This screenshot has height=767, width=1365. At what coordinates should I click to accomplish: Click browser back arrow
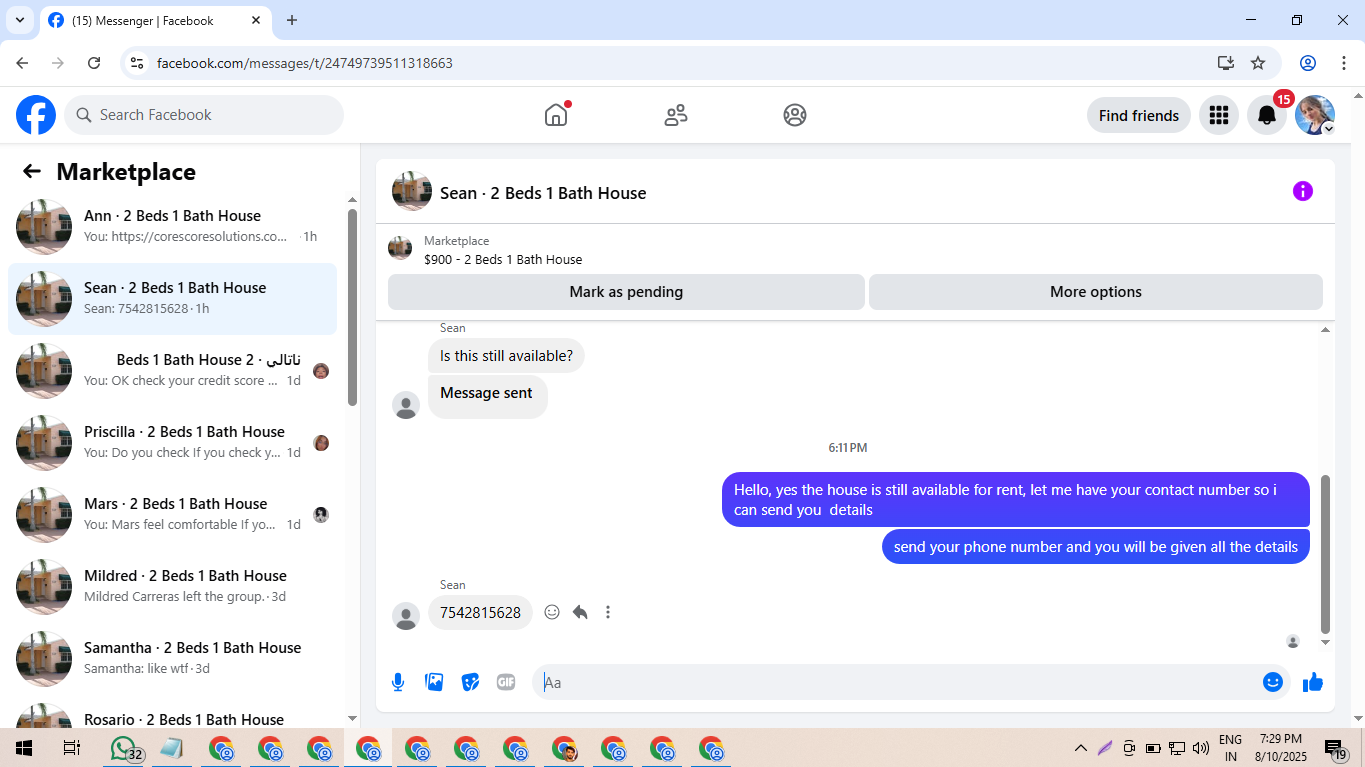[x=22, y=63]
